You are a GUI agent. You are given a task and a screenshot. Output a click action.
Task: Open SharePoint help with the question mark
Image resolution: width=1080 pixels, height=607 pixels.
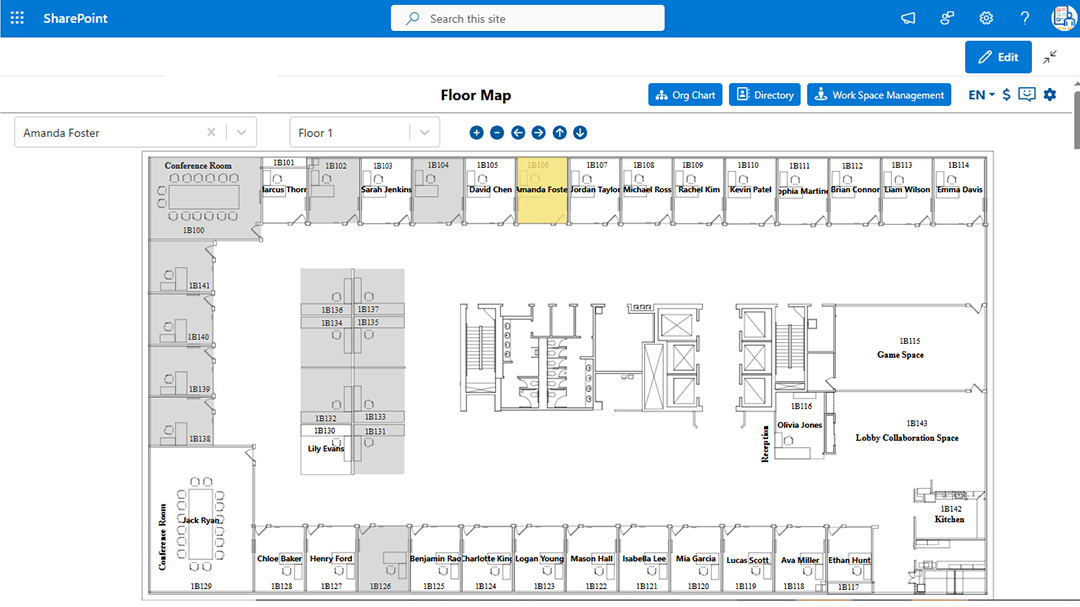pos(1024,17)
